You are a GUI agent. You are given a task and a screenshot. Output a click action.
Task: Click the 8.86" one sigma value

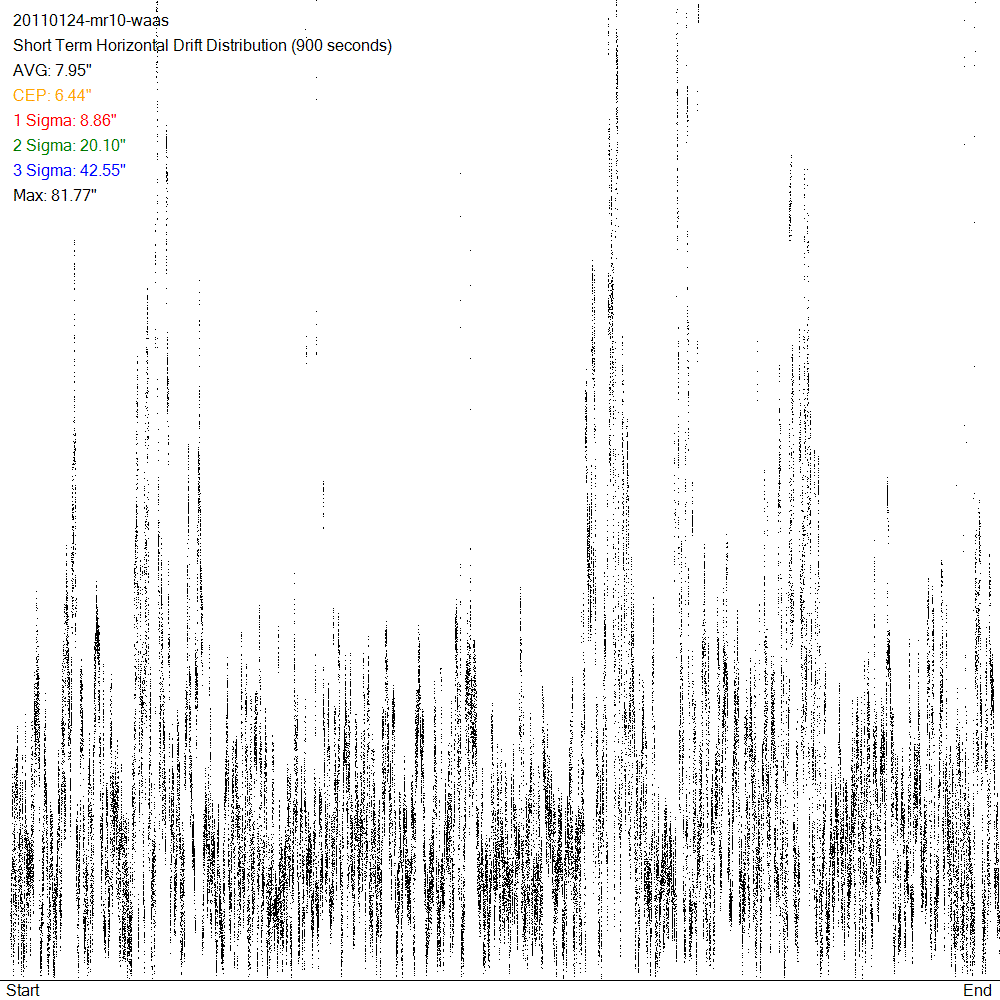tap(100, 120)
